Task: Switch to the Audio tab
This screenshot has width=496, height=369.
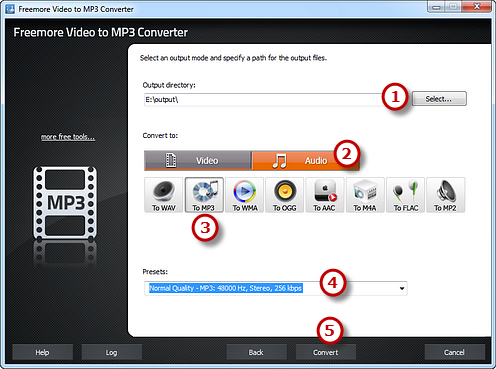Action: coord(306,161)
